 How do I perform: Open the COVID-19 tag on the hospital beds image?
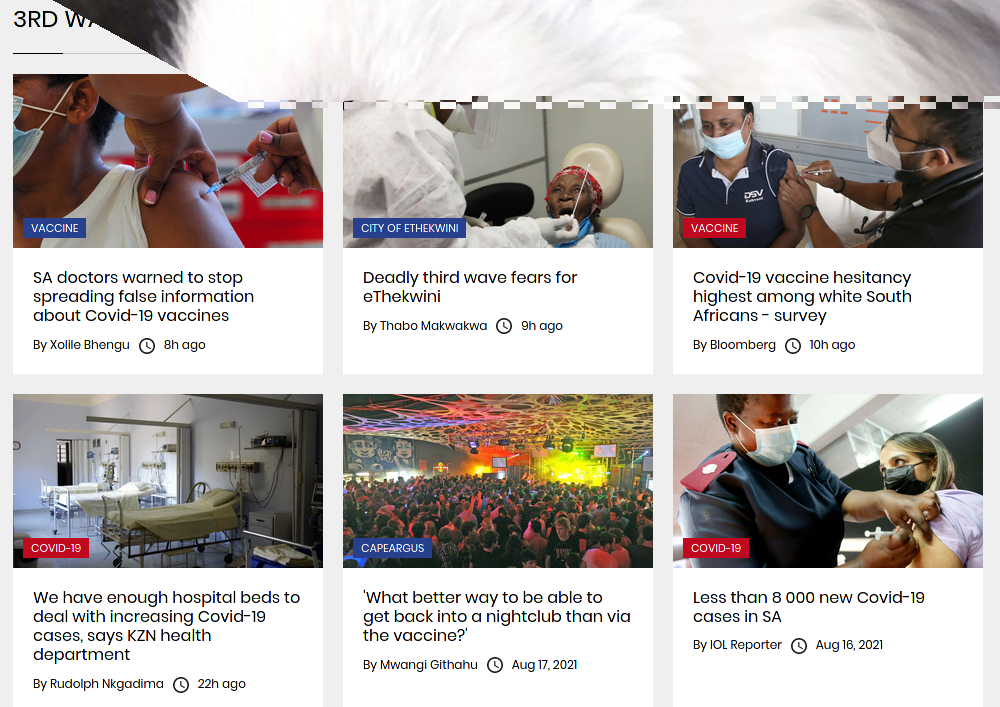click(56, 548)
